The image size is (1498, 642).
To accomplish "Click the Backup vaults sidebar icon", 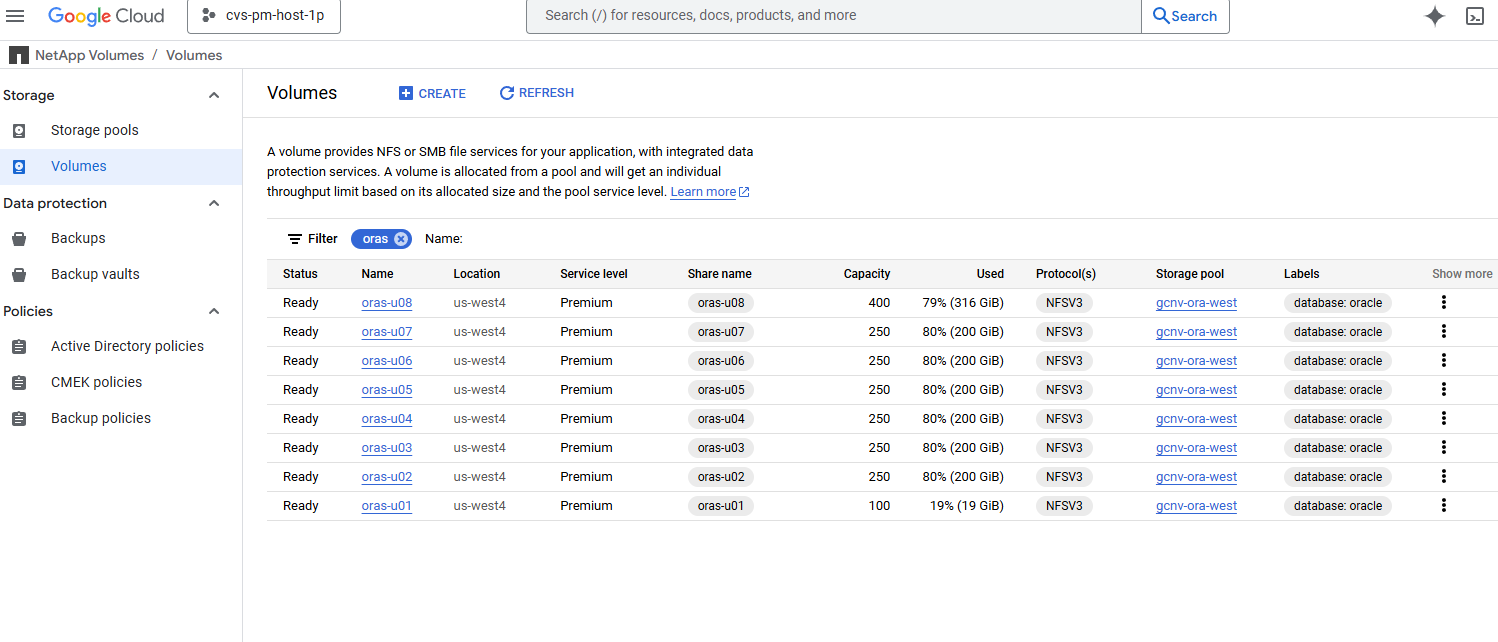I will click(19, 275).
